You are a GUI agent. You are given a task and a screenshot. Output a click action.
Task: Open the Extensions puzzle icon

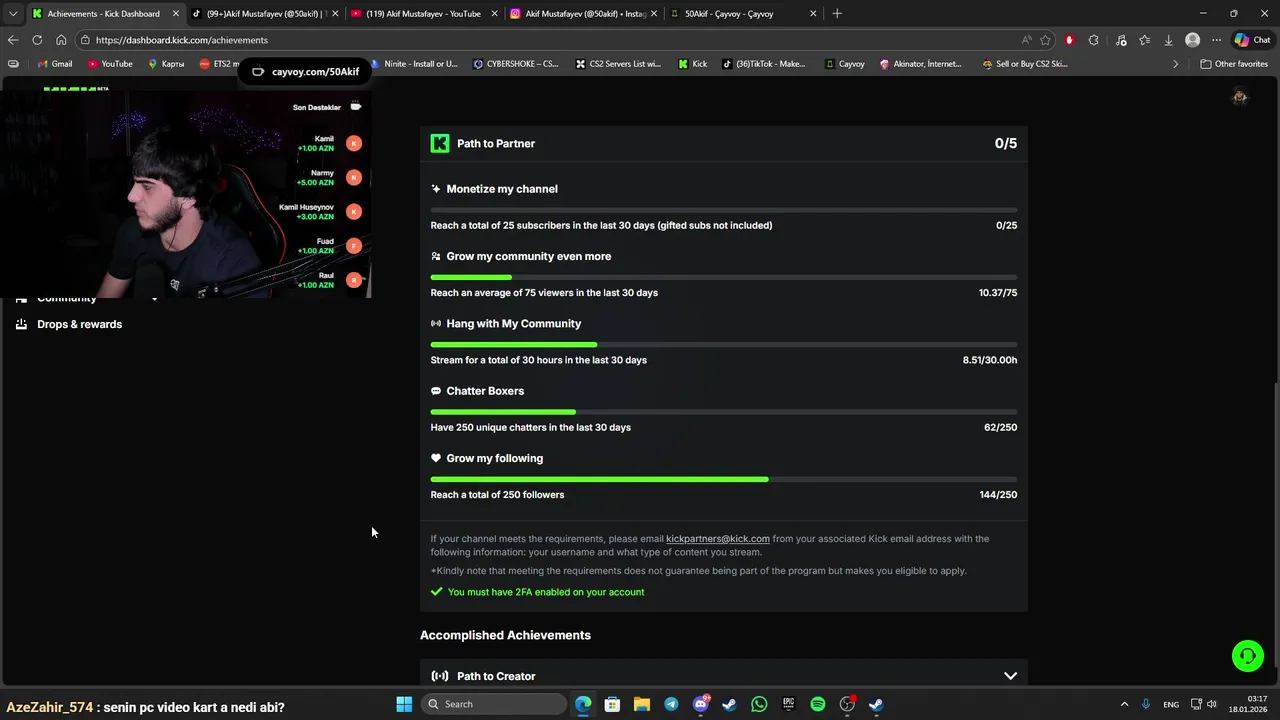[1093, 40]
